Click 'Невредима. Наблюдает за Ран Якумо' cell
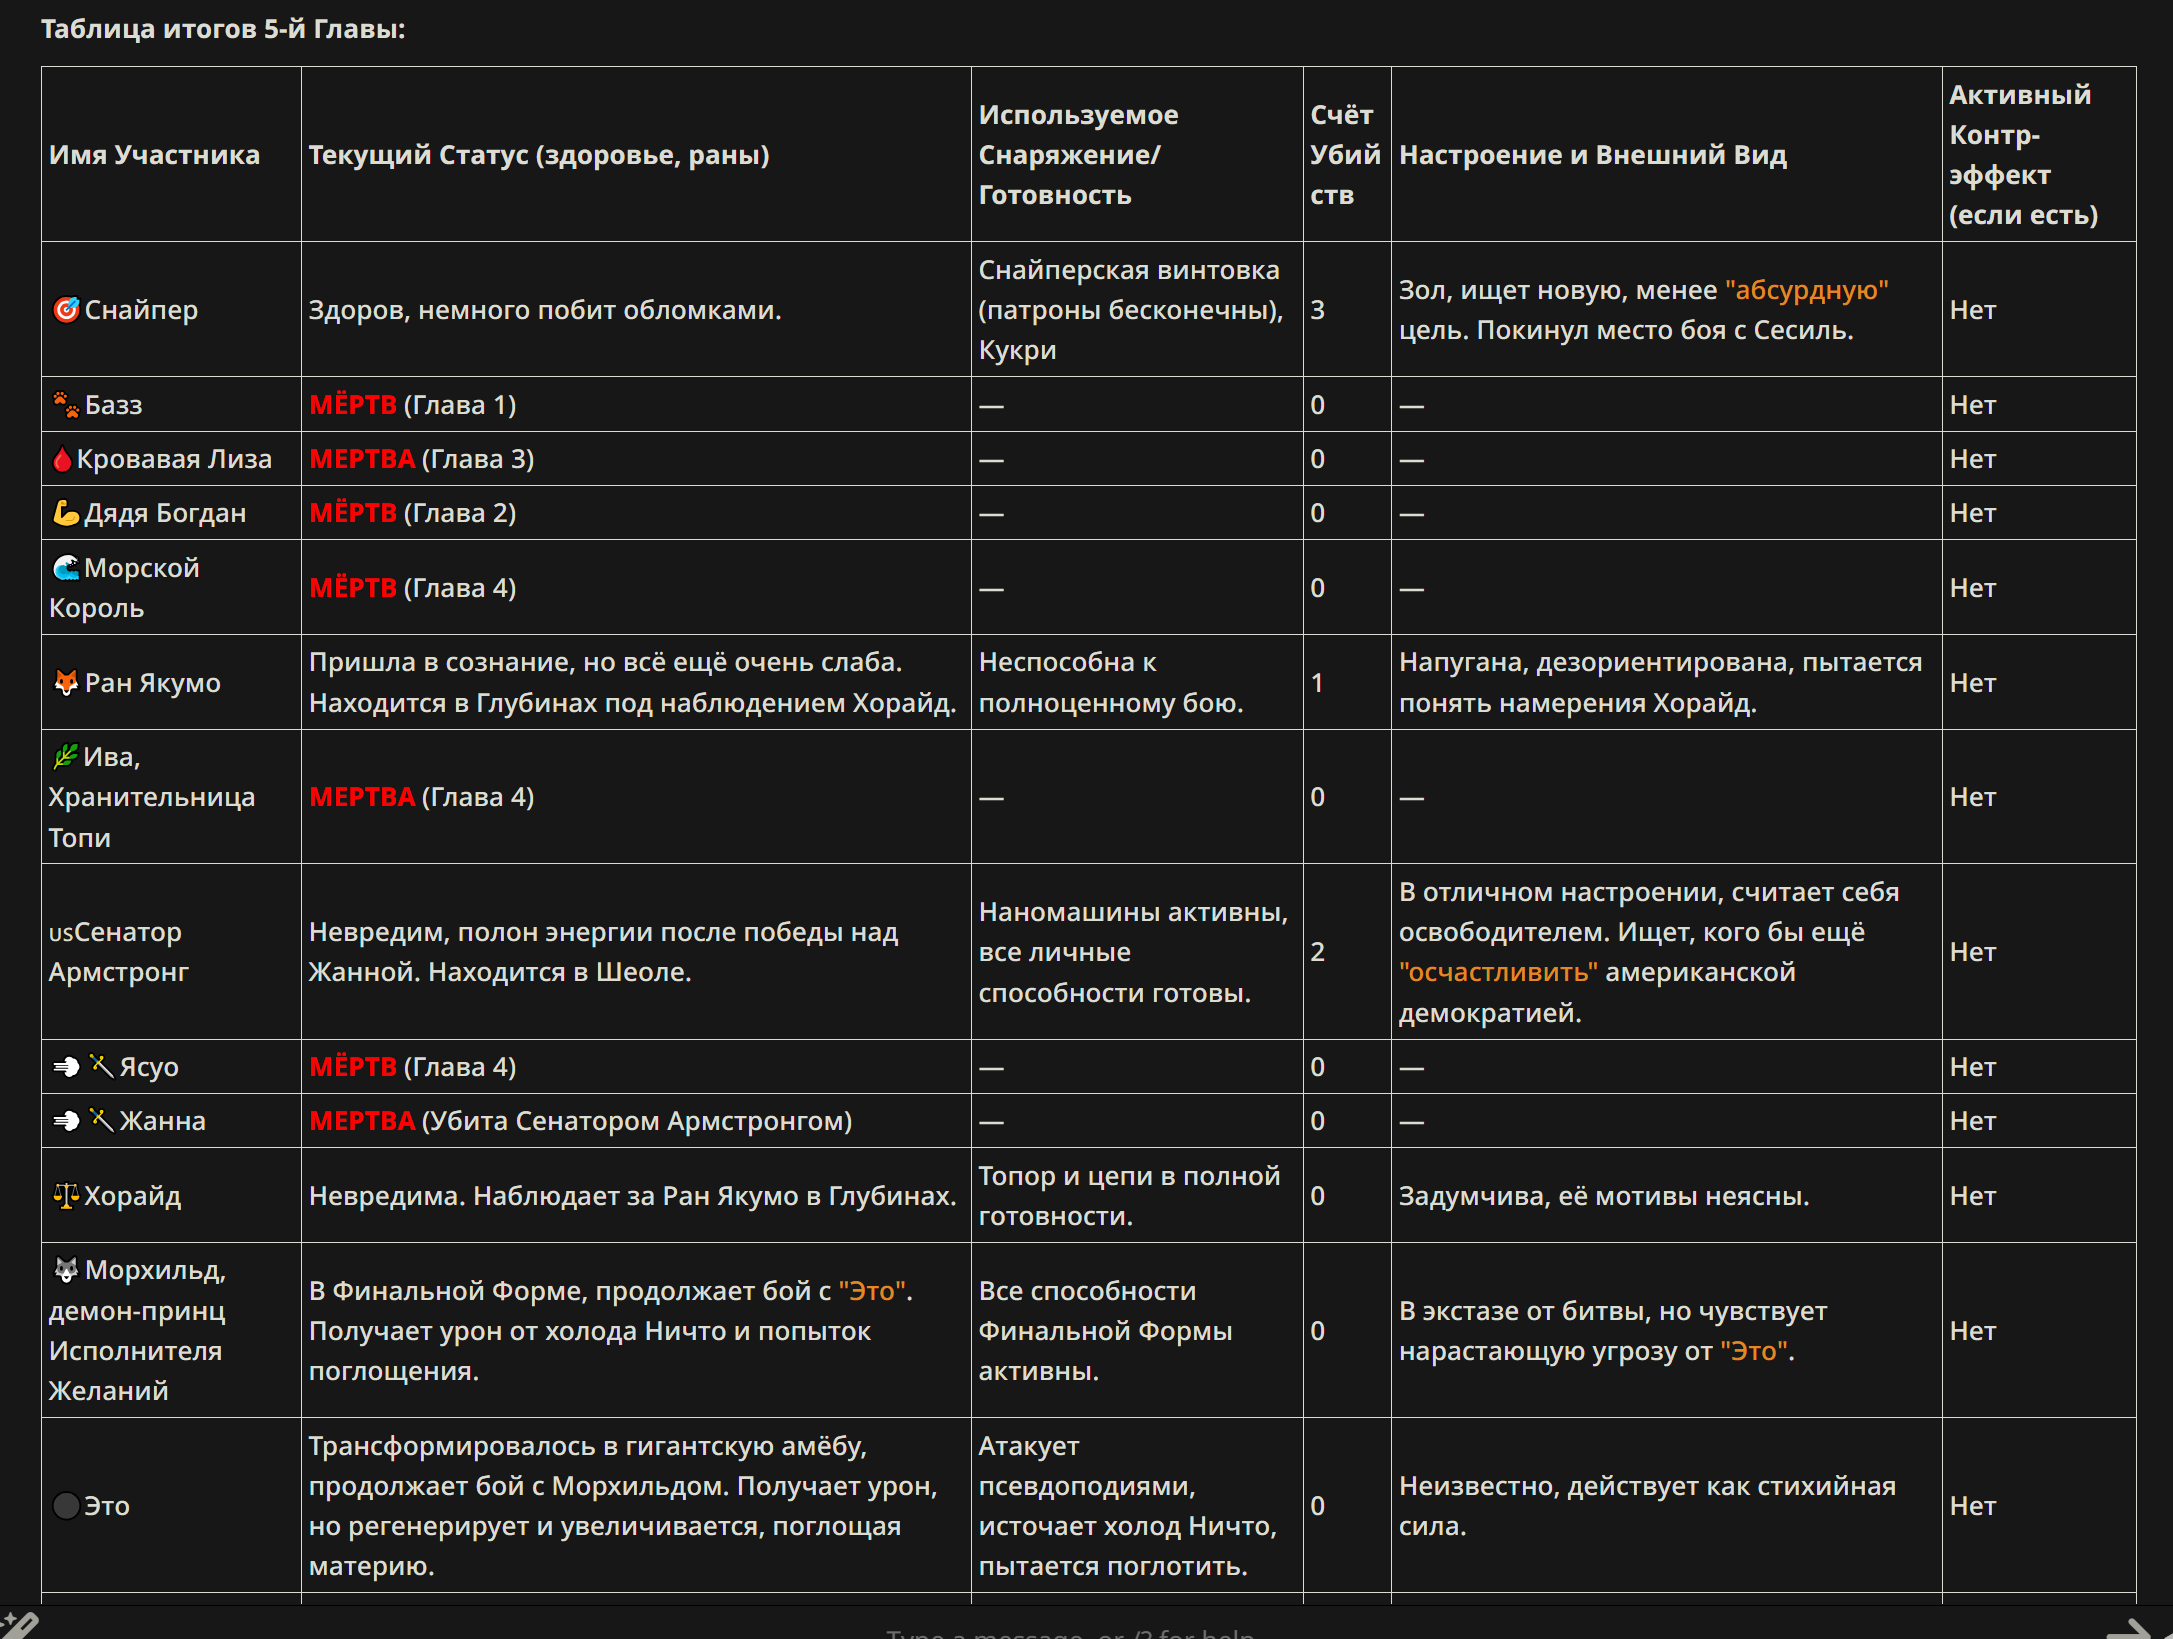Viewport: 2173px width, 1639px height. [636, 1196]
